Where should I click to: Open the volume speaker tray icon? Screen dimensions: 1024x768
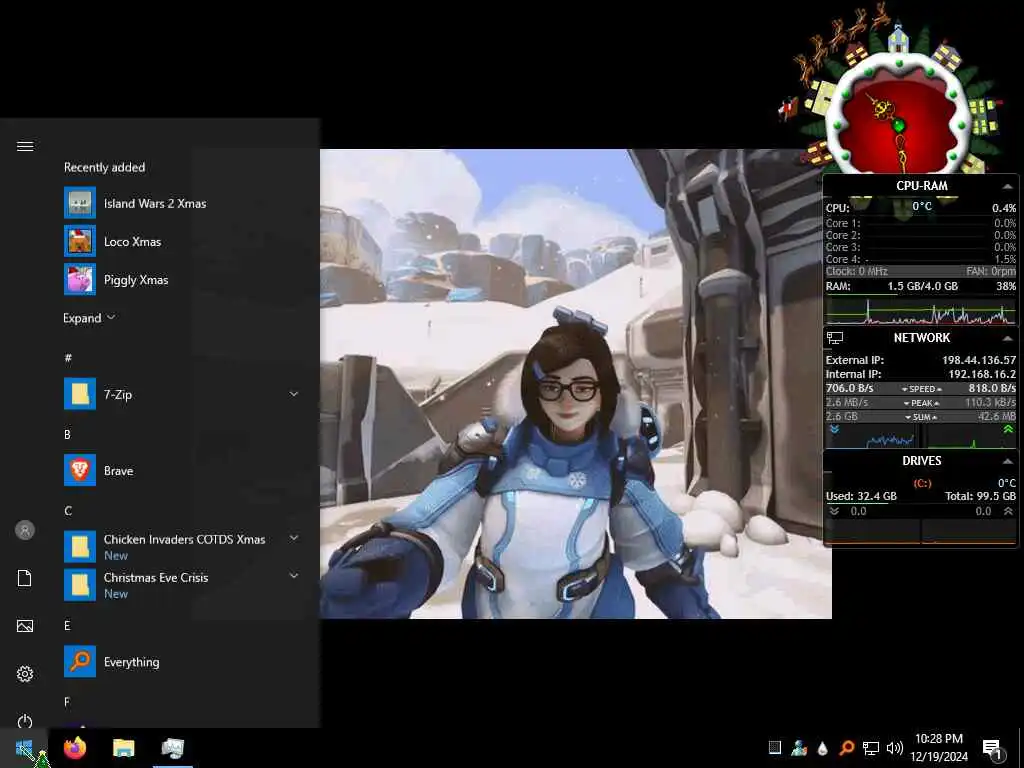(x=895, y=748)
